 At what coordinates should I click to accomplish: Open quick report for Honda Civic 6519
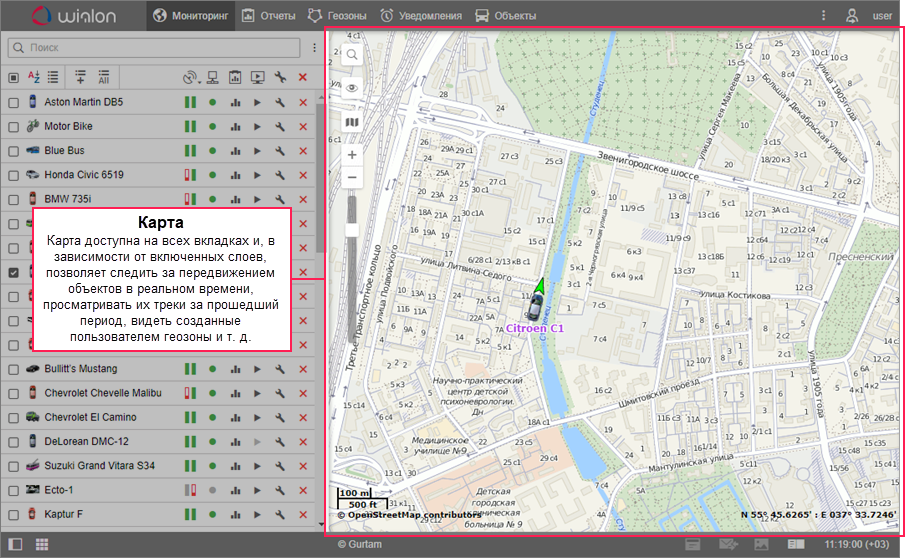[x=235, y=175]
